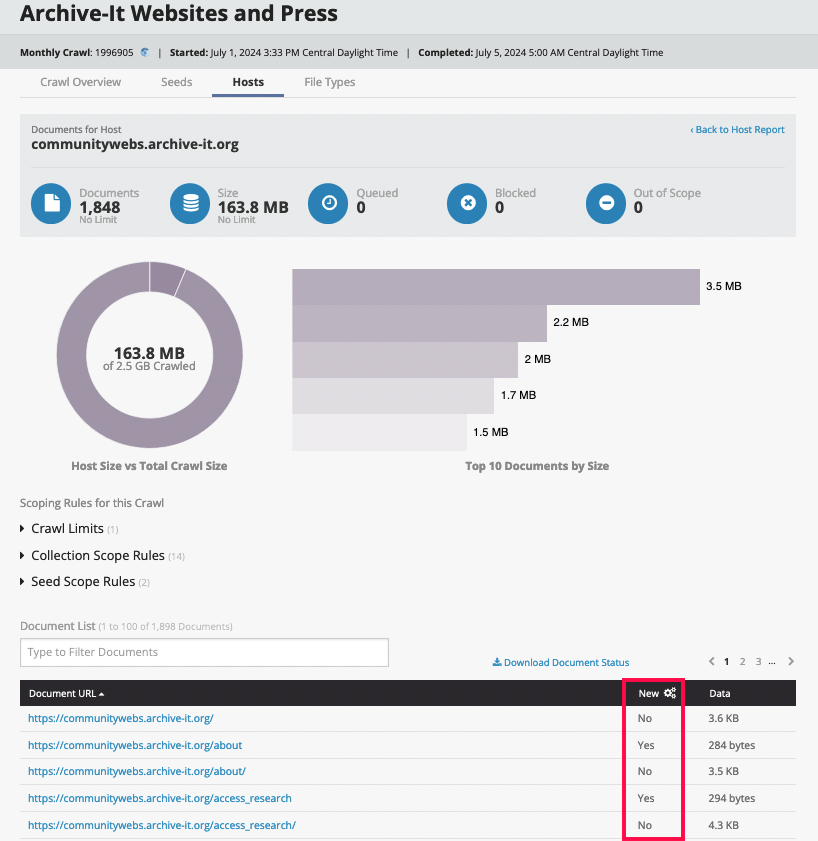Open the communitywebs.archive-it.org/about link
818x841 pixels.
coord(135,745)
